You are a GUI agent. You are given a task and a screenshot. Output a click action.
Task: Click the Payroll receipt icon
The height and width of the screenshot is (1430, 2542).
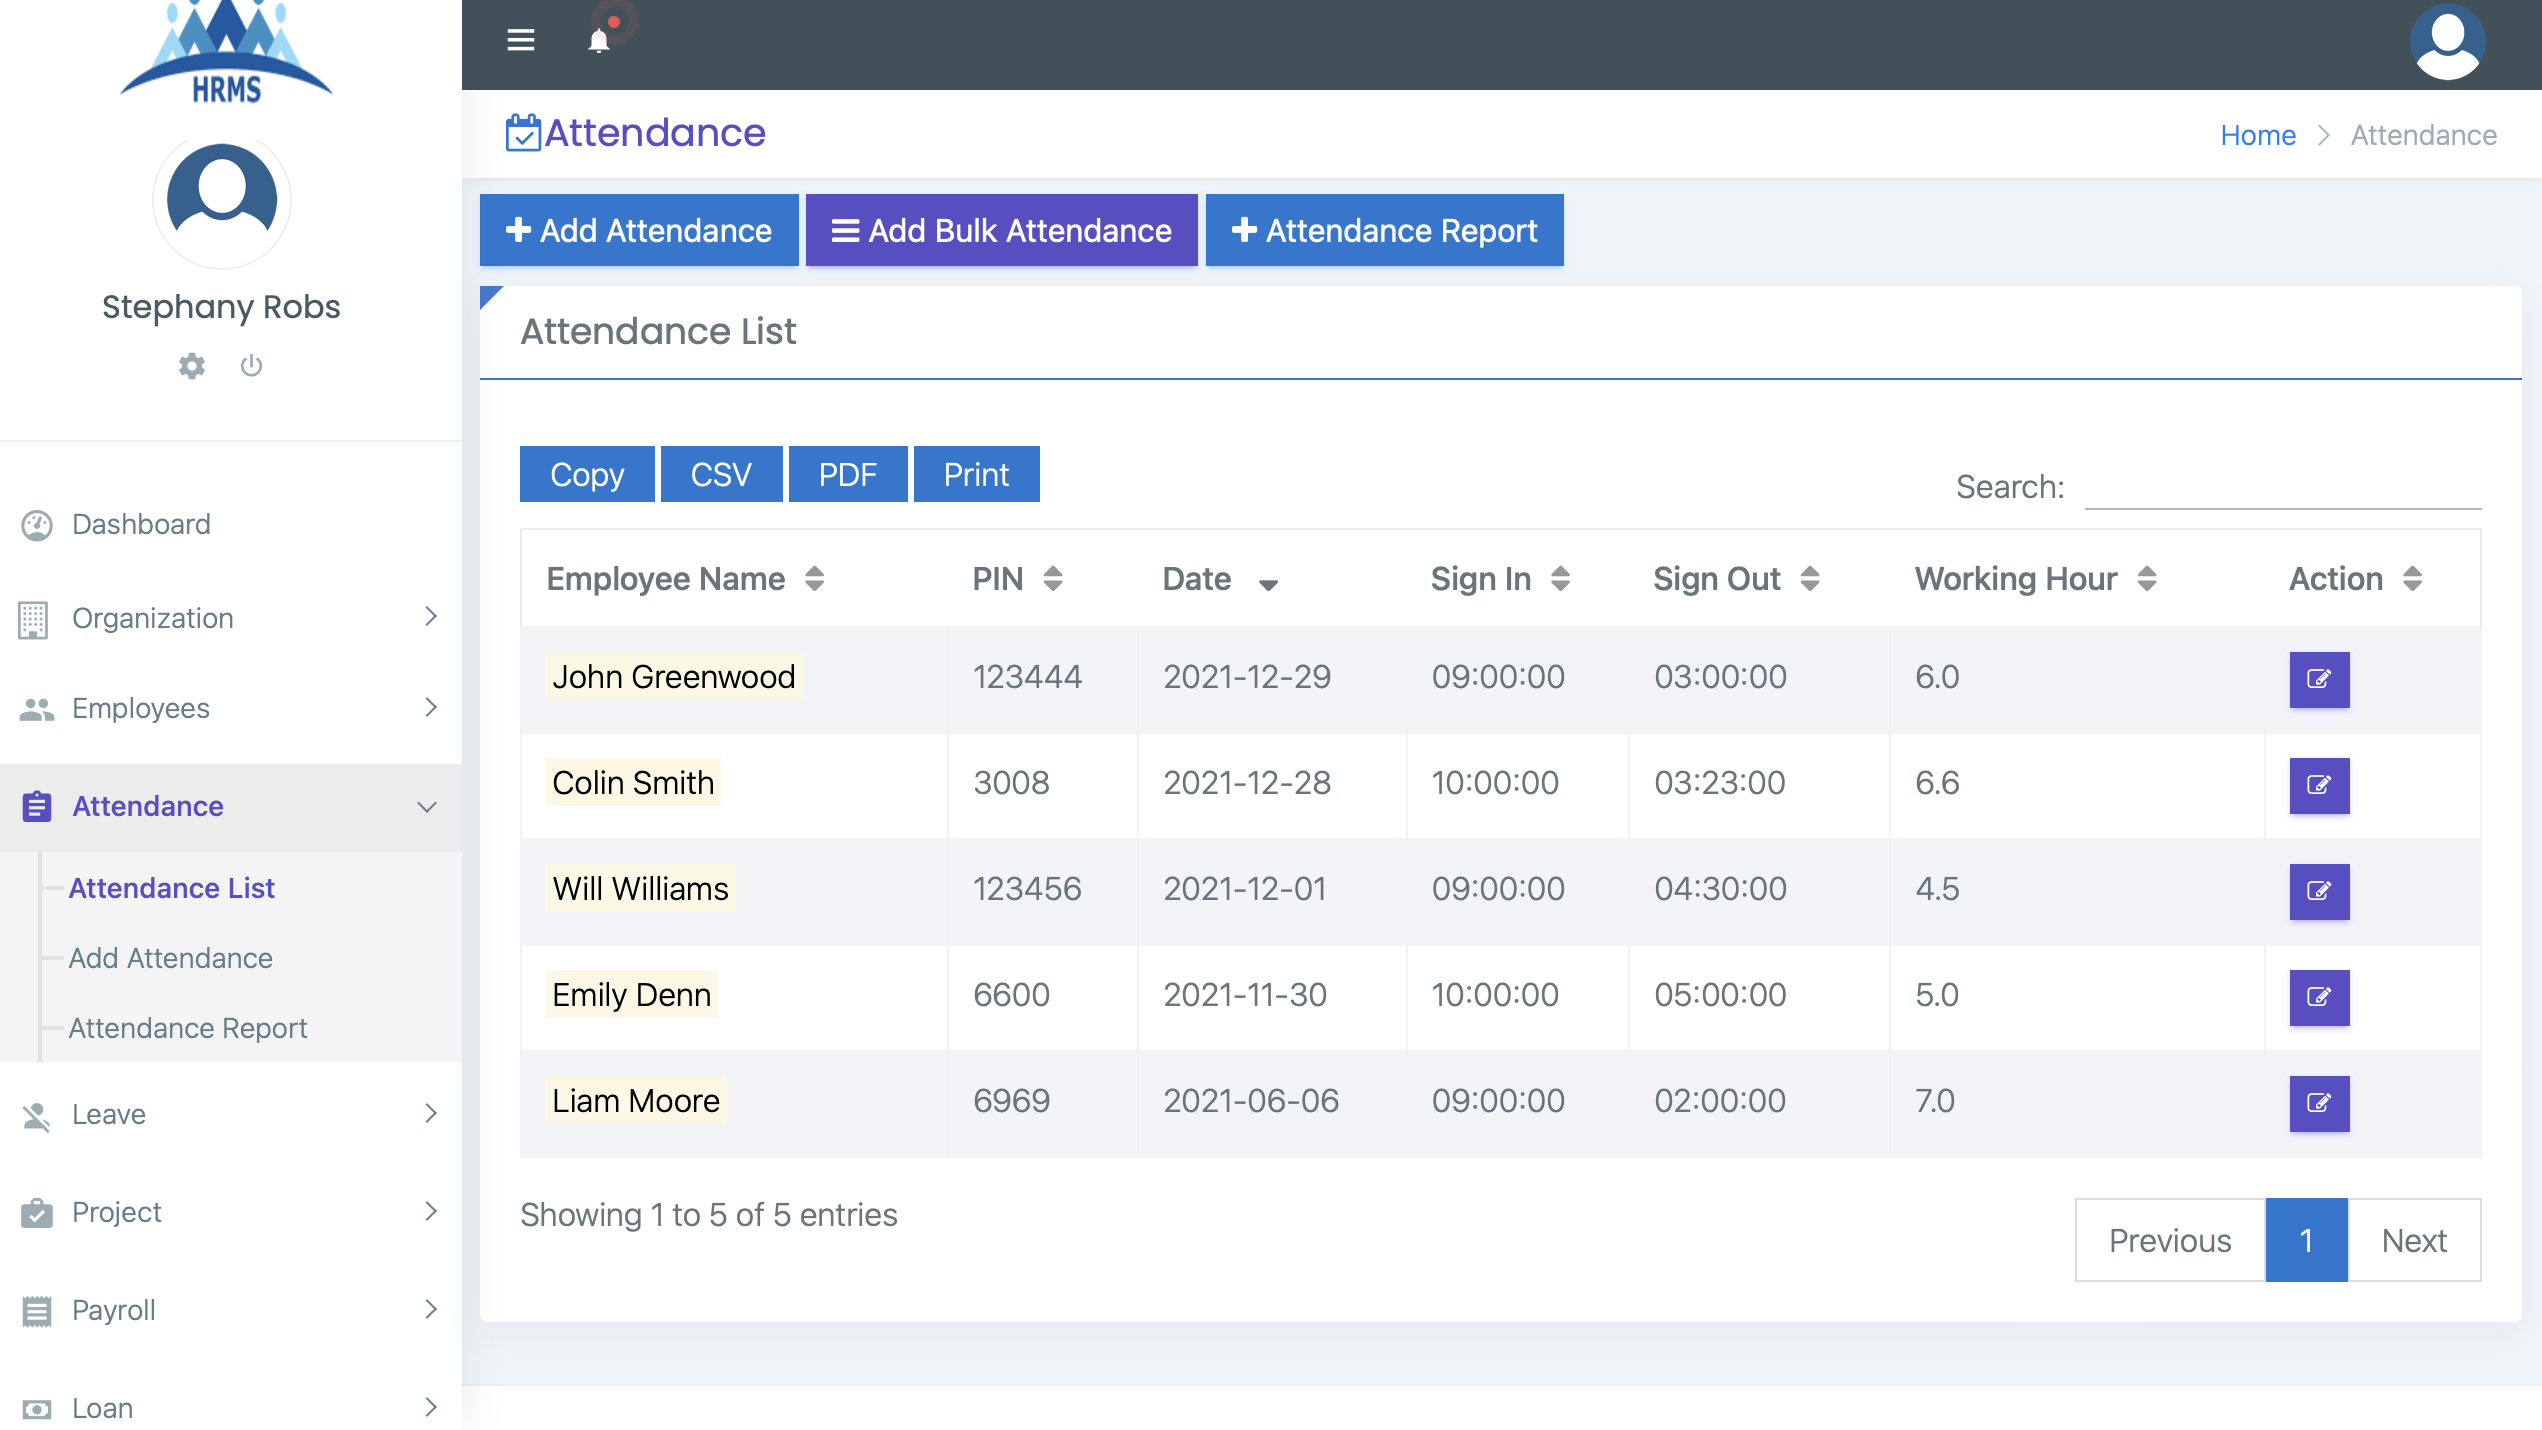37,1310
